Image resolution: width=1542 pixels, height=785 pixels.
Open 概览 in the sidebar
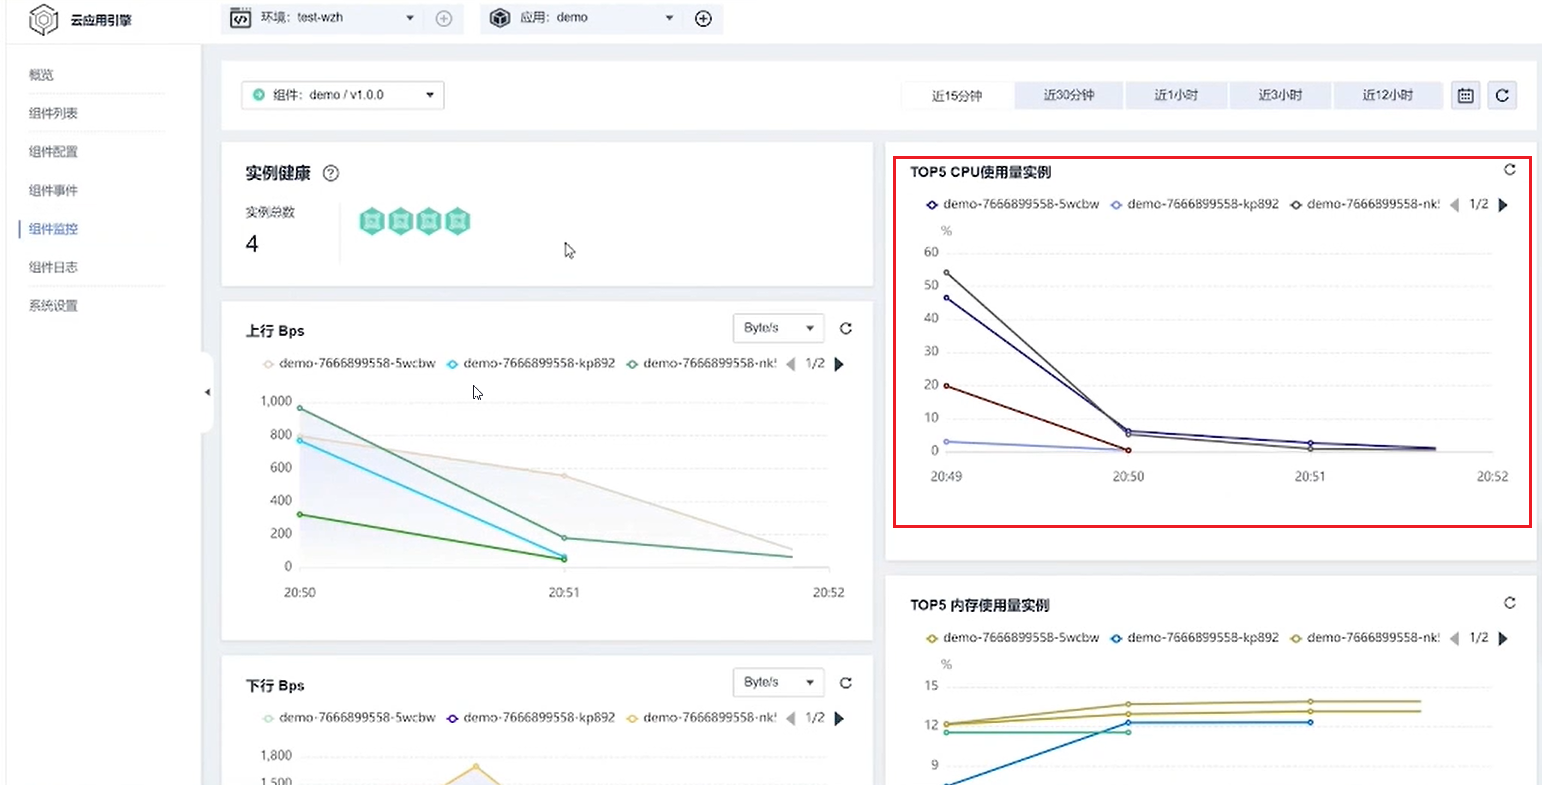tap(41, 75)
